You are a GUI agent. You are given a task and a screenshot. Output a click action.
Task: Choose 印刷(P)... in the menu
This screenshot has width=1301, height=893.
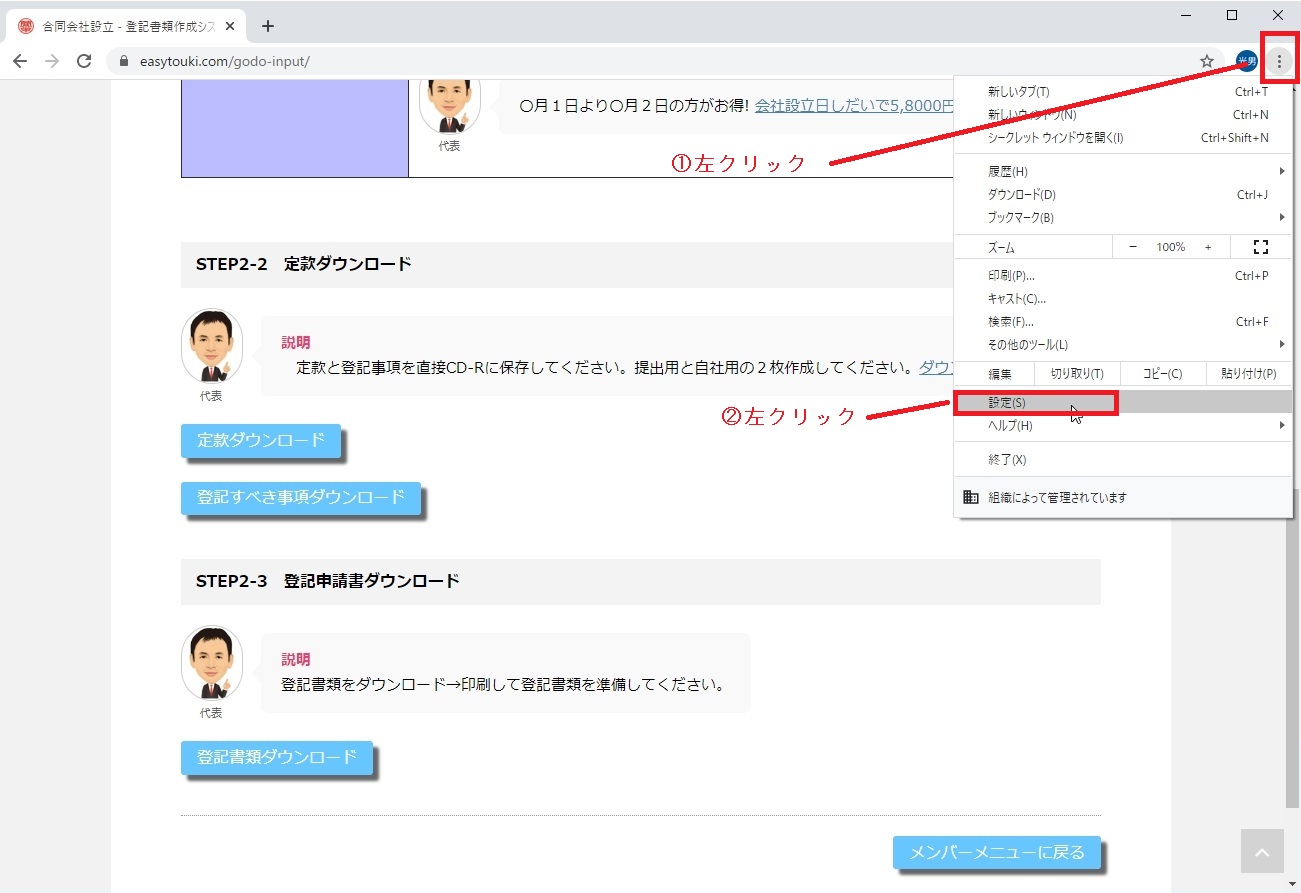[x=1011, y=276]
